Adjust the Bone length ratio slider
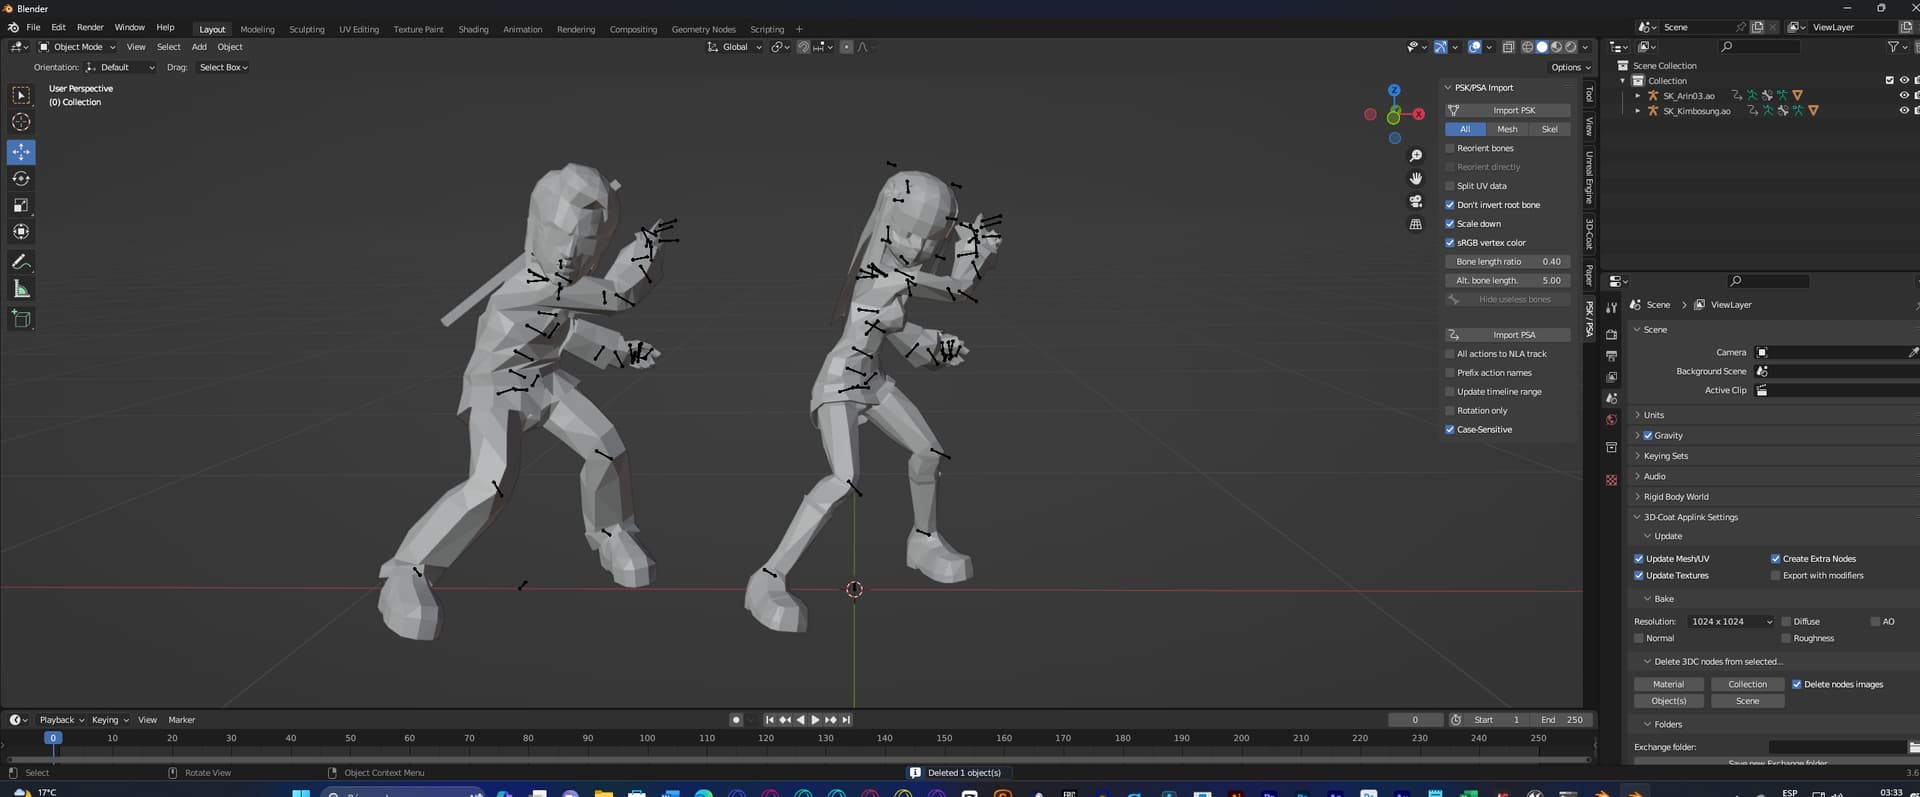 click(1507, 262)
